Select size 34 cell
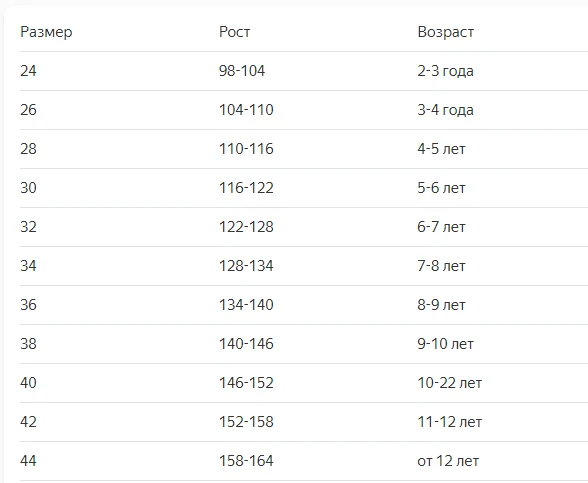588x483 pixels. coord(28,266)
